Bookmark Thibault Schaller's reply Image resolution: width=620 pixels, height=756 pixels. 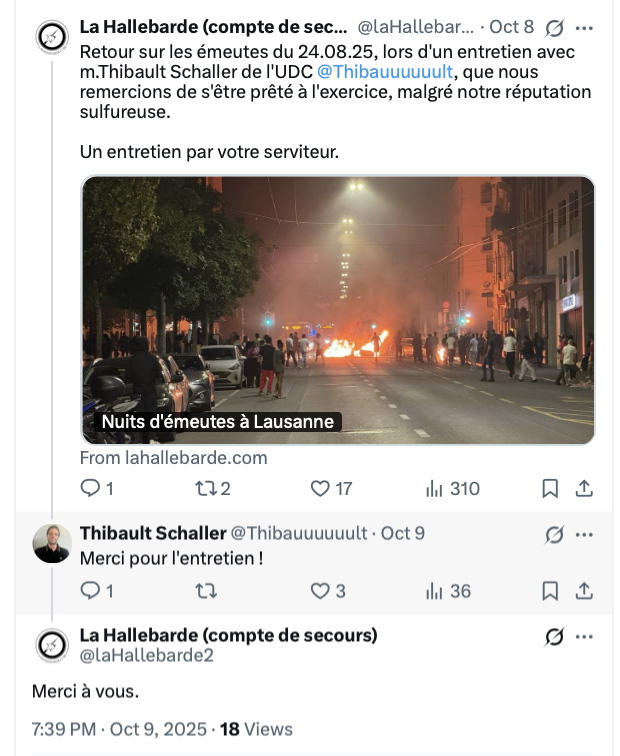tap(549, 591)
